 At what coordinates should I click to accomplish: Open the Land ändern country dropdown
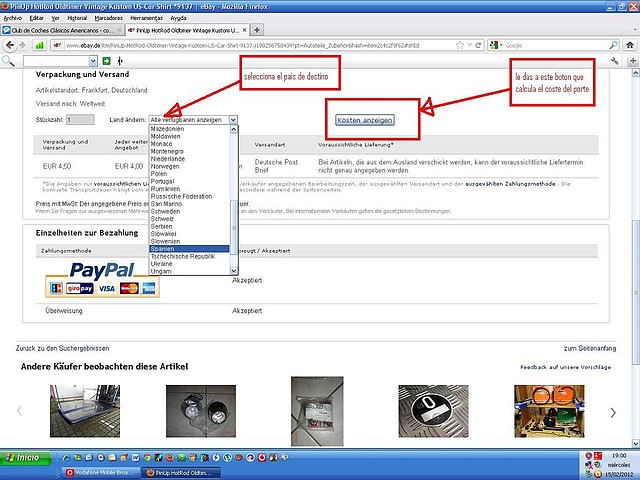[x=193, y=120]
